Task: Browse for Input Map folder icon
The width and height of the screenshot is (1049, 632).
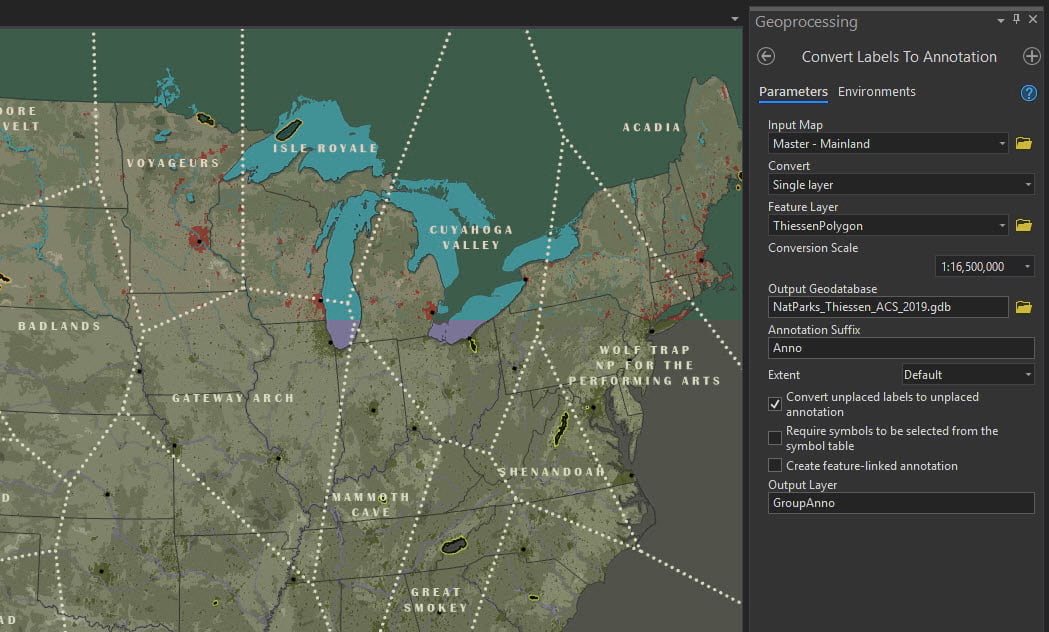Action: coord(1024,143)
